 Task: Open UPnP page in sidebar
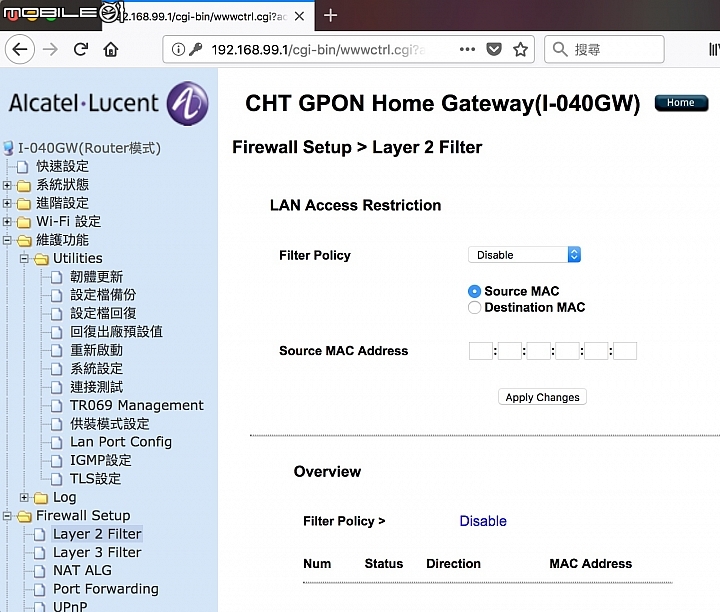[x=70, y=606]
